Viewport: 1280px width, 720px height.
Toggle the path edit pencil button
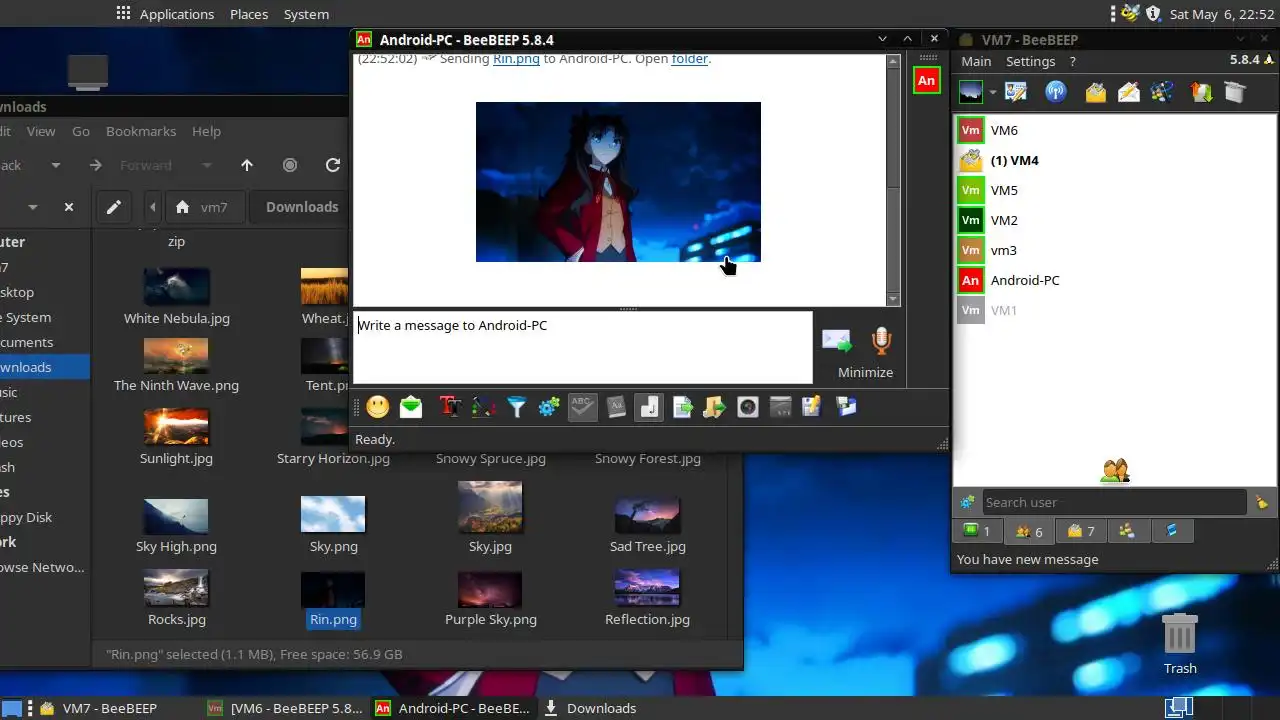click(114, 207)
